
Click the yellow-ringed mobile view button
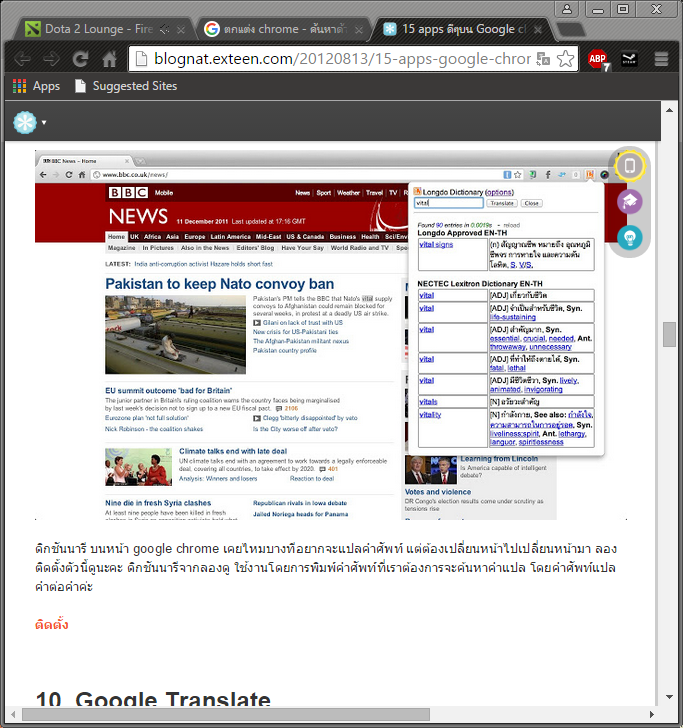point(630,166)
